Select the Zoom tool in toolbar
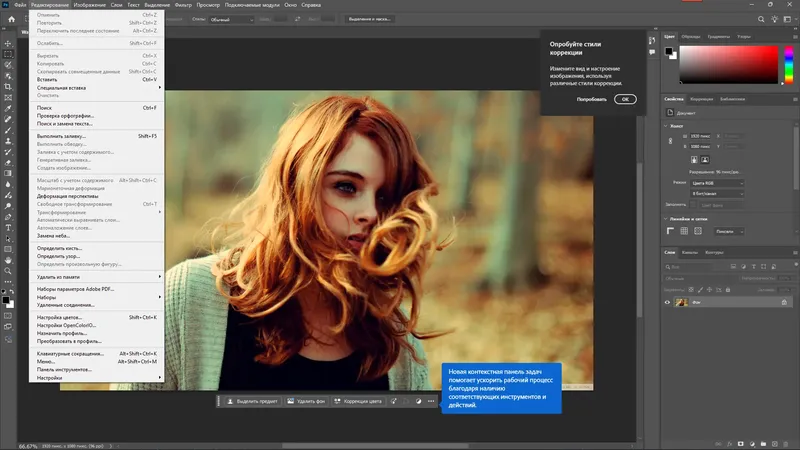The width and height of the screenshot is (800, 450). click(x=7, y=270)
